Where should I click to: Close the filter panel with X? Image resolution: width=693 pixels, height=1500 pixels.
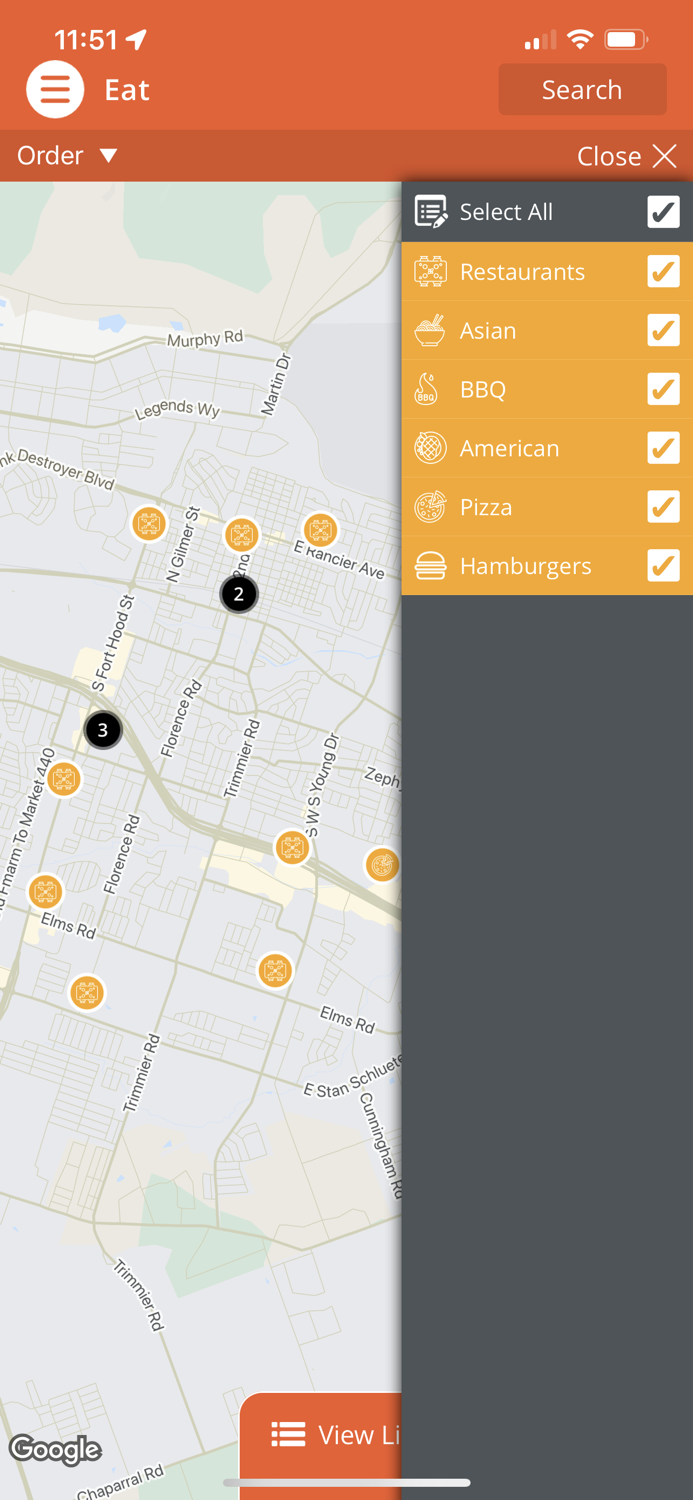(665, 156)
